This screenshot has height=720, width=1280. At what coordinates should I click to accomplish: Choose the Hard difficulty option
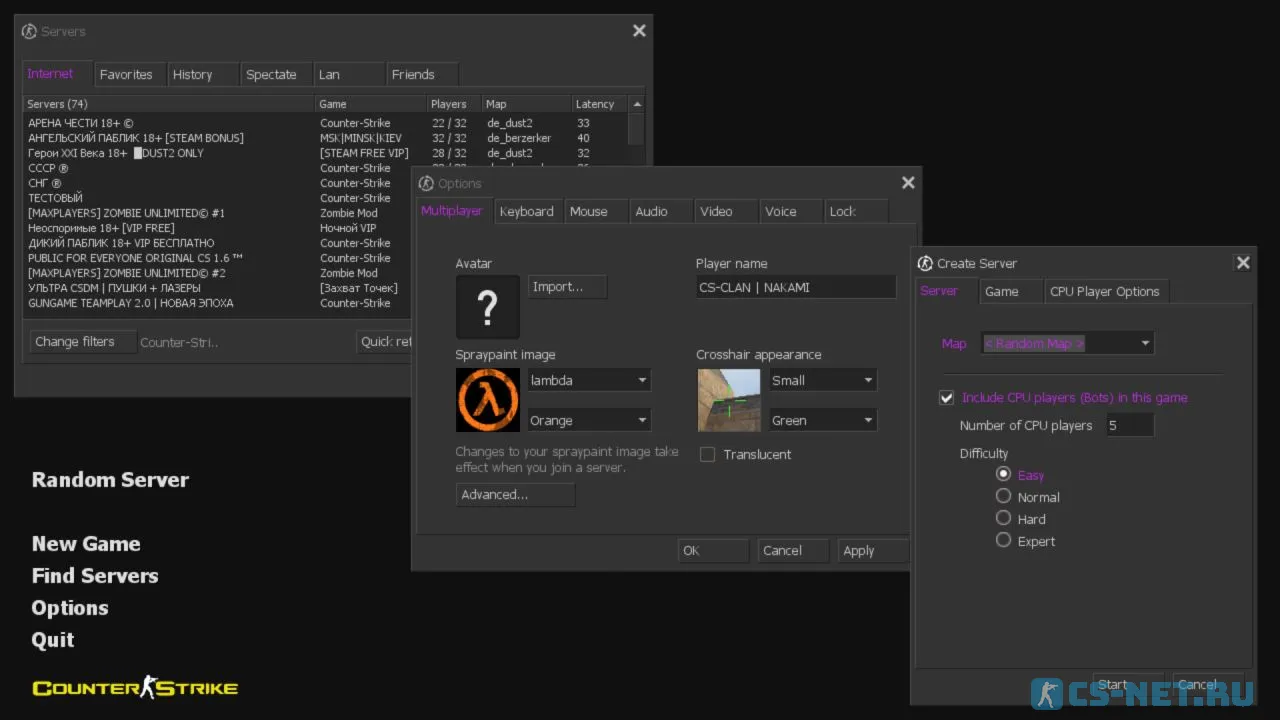1004,519
